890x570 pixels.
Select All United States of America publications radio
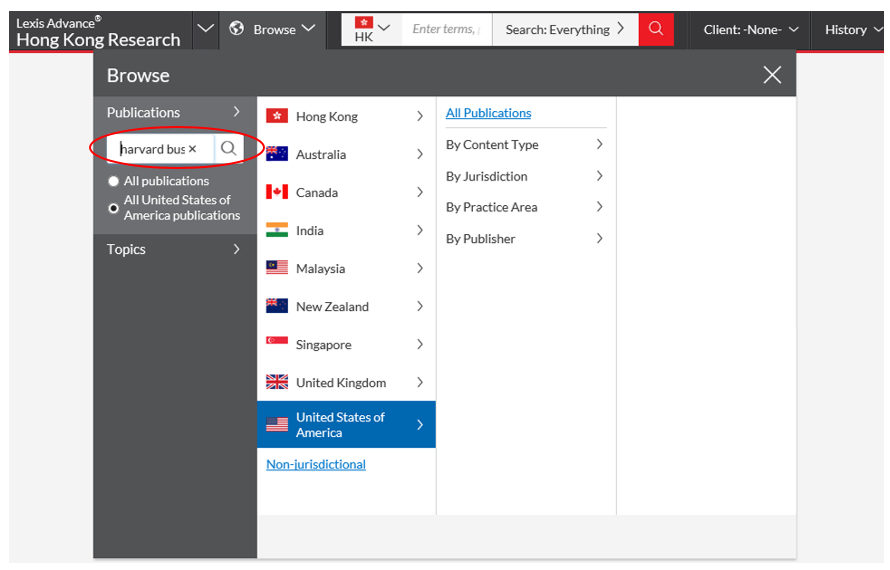114,208
